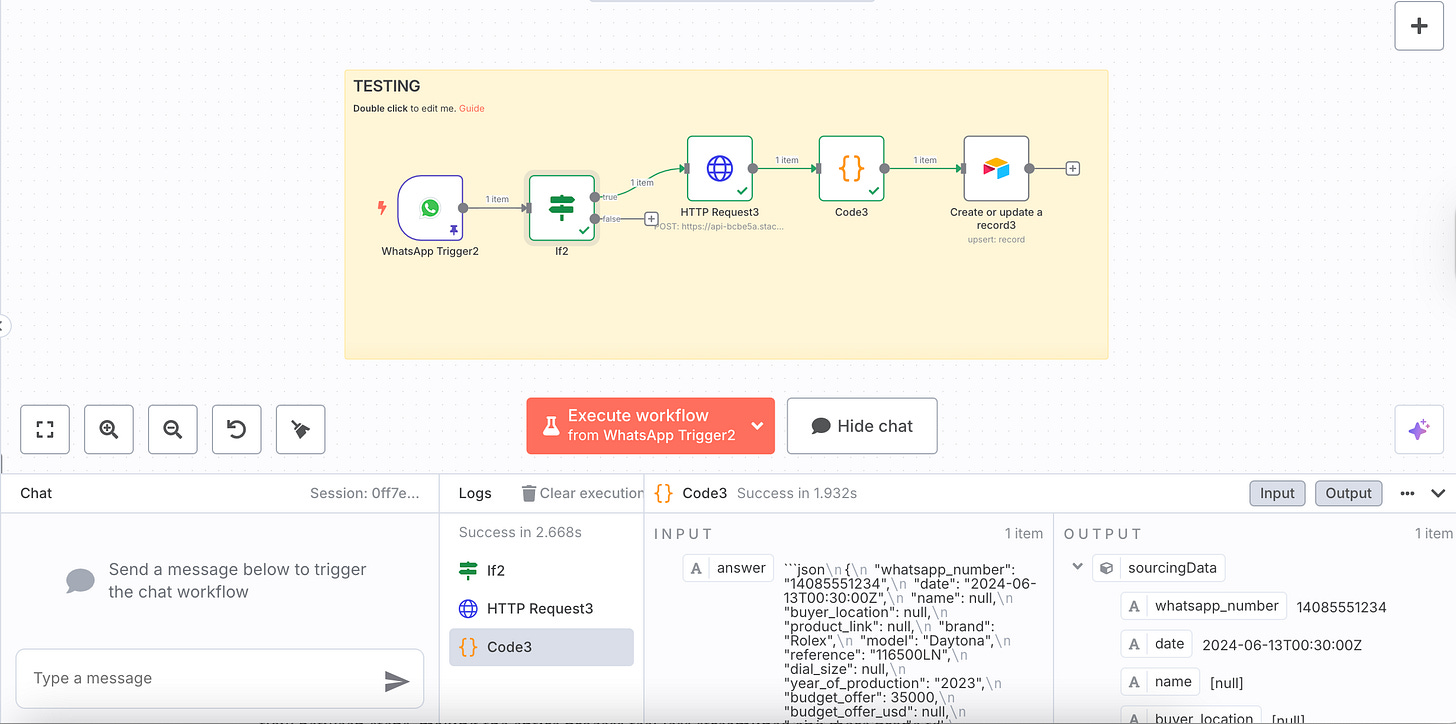Hide the chat panel
Screen dimensions: 1456x724
coord(862,426)
